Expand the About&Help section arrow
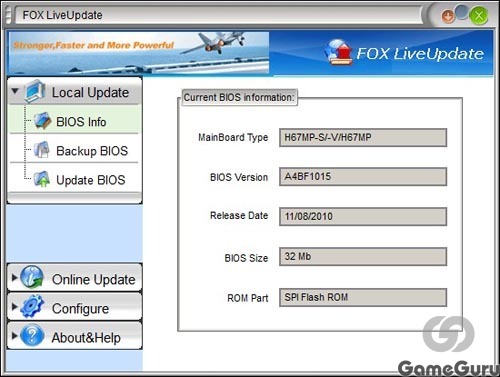 click(x=14, y=335)
